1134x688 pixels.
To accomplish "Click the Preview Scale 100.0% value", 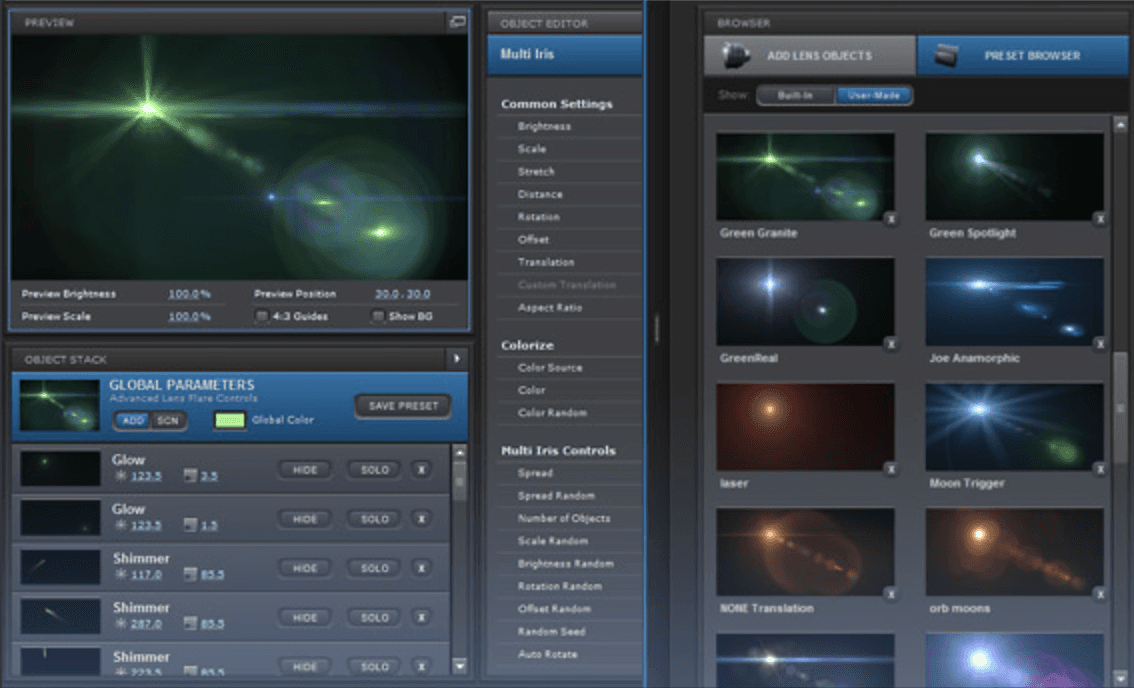I will click(x=189, y=316).
